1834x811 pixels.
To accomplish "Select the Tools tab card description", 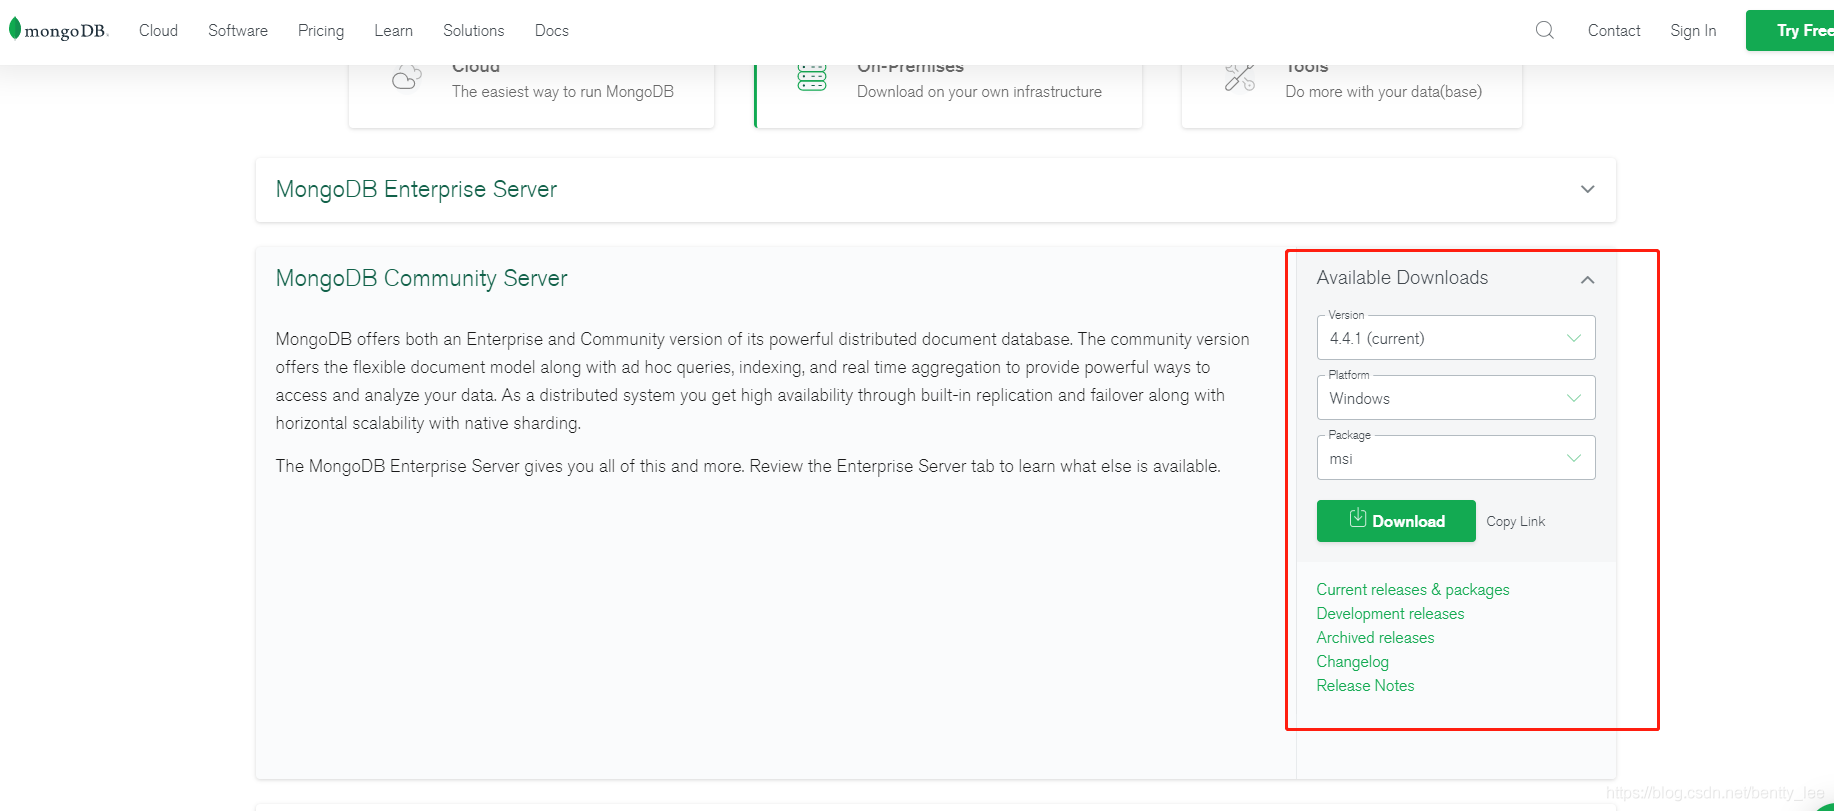I will tap(1384, 92).
